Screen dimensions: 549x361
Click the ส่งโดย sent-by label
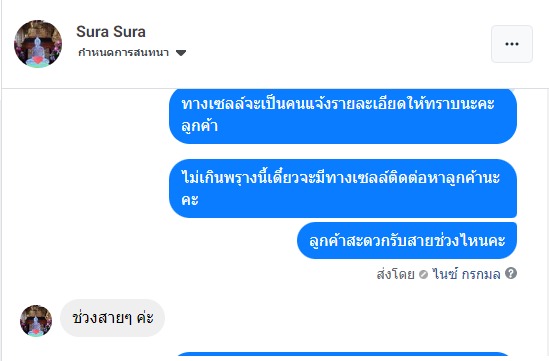coord(396,274)
